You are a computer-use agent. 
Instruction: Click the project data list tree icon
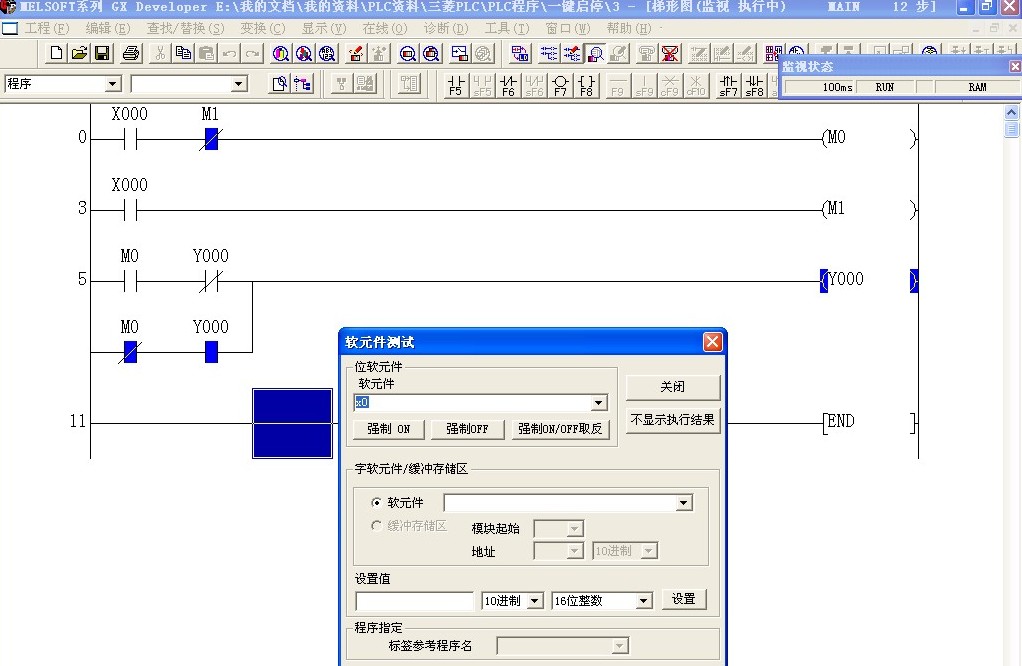point(302,83)
